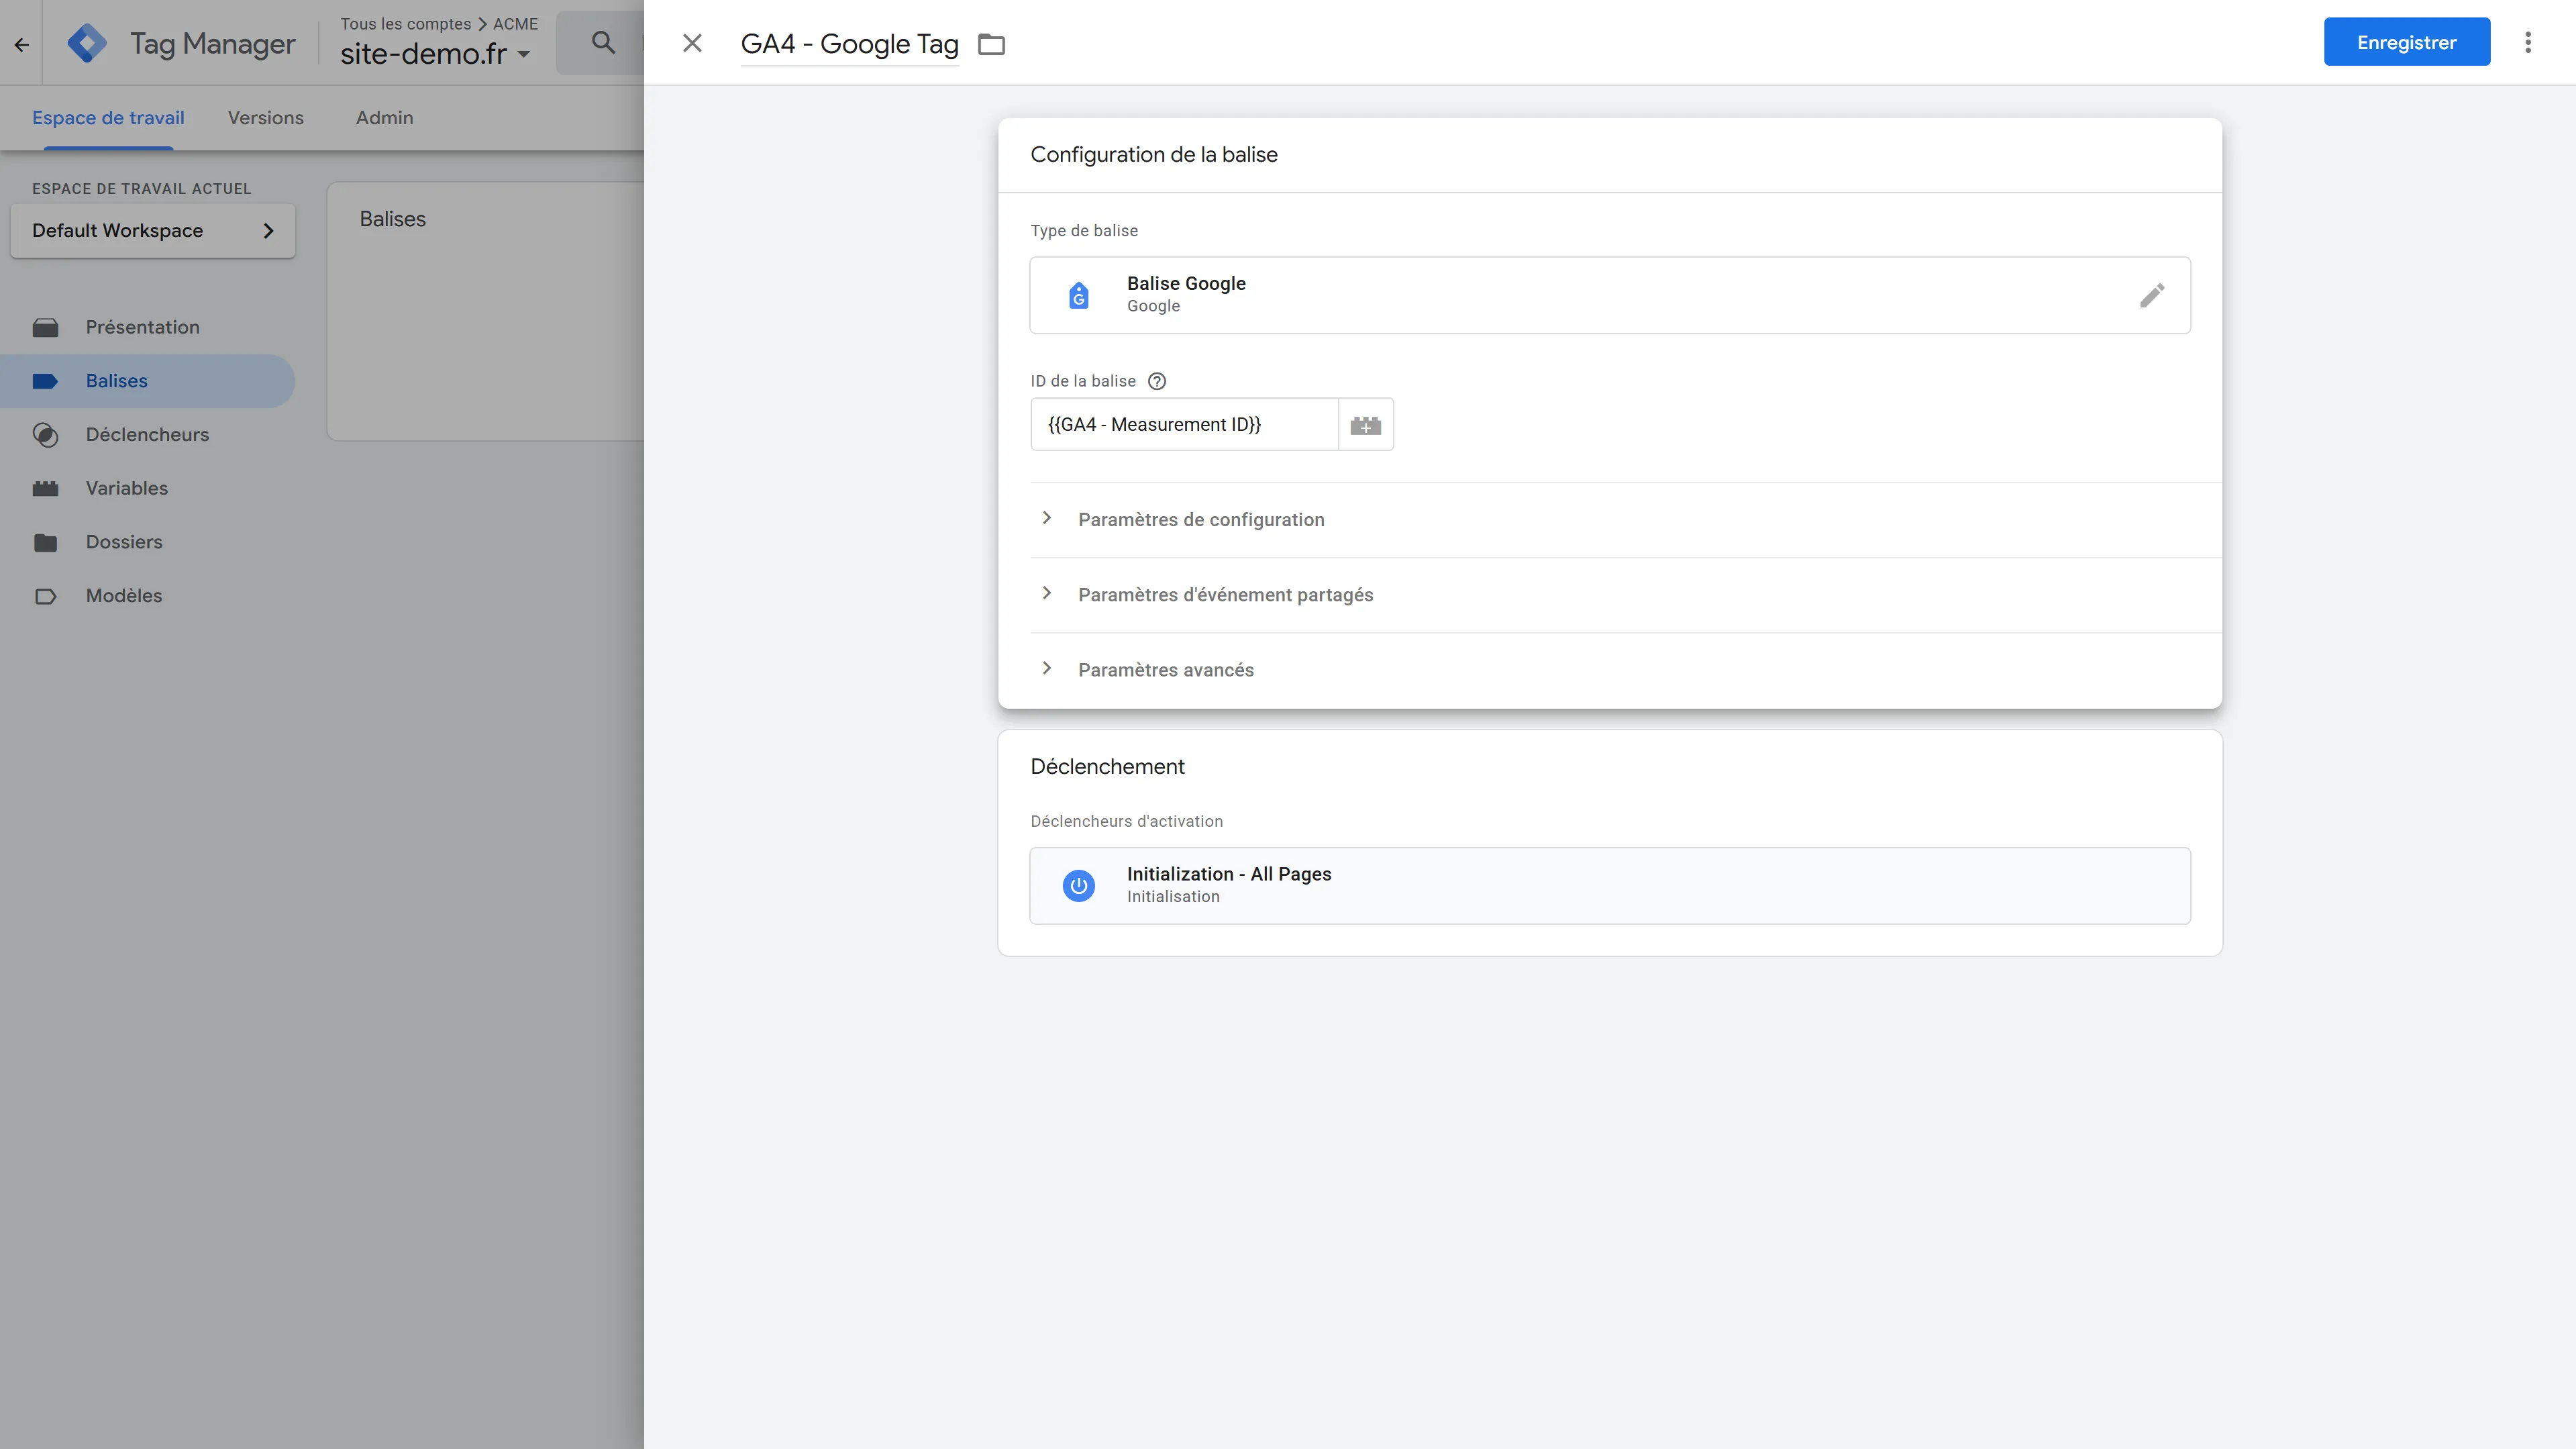Edit the GA4 - Google Tag name field
Viewport: 2576px width, 1449px height.
(x=849, y=44)
